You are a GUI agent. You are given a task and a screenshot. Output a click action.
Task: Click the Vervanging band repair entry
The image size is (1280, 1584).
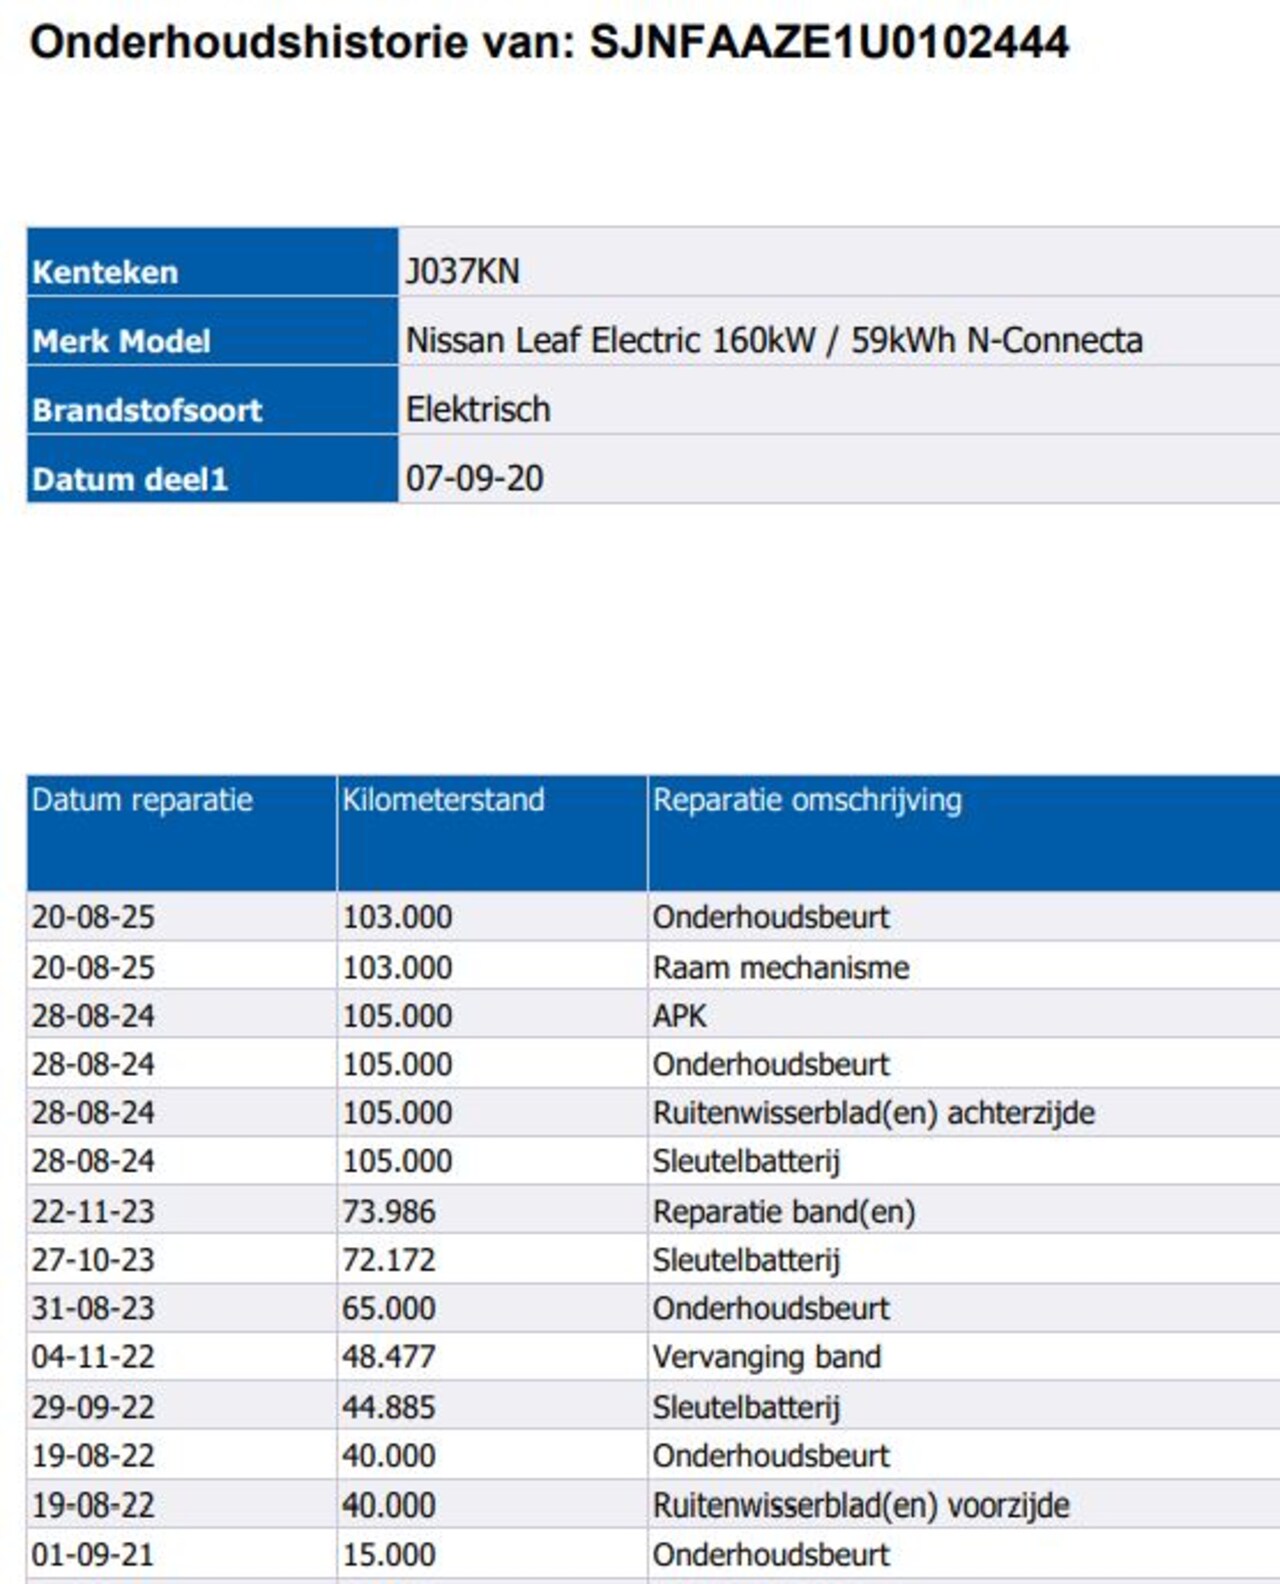click(767, 1357)
